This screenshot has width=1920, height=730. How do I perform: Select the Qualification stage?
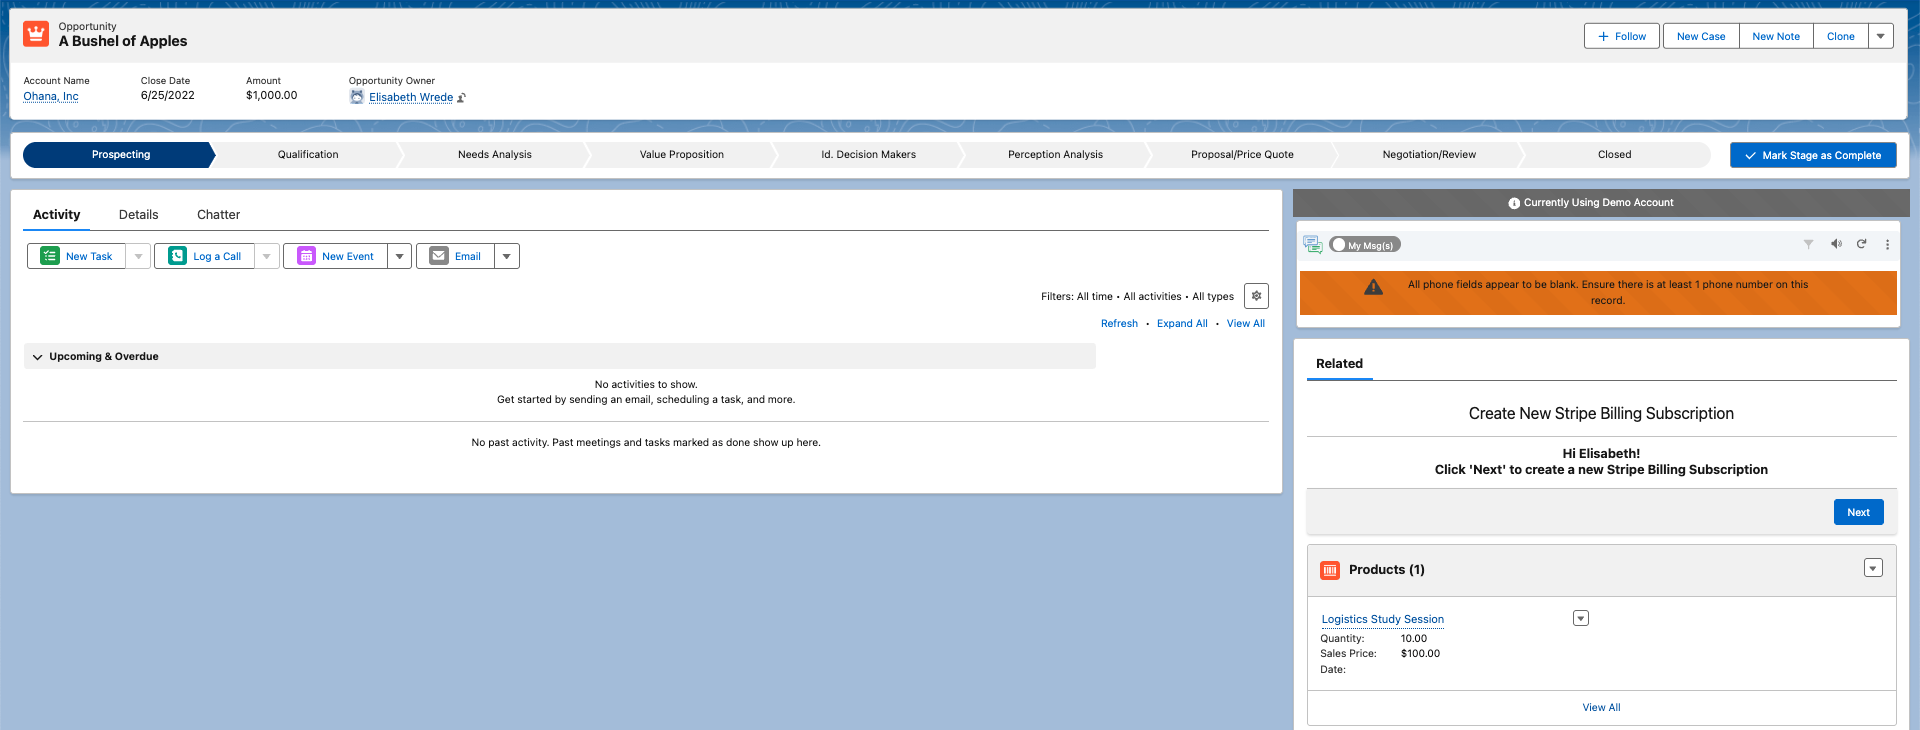point(308,155)
